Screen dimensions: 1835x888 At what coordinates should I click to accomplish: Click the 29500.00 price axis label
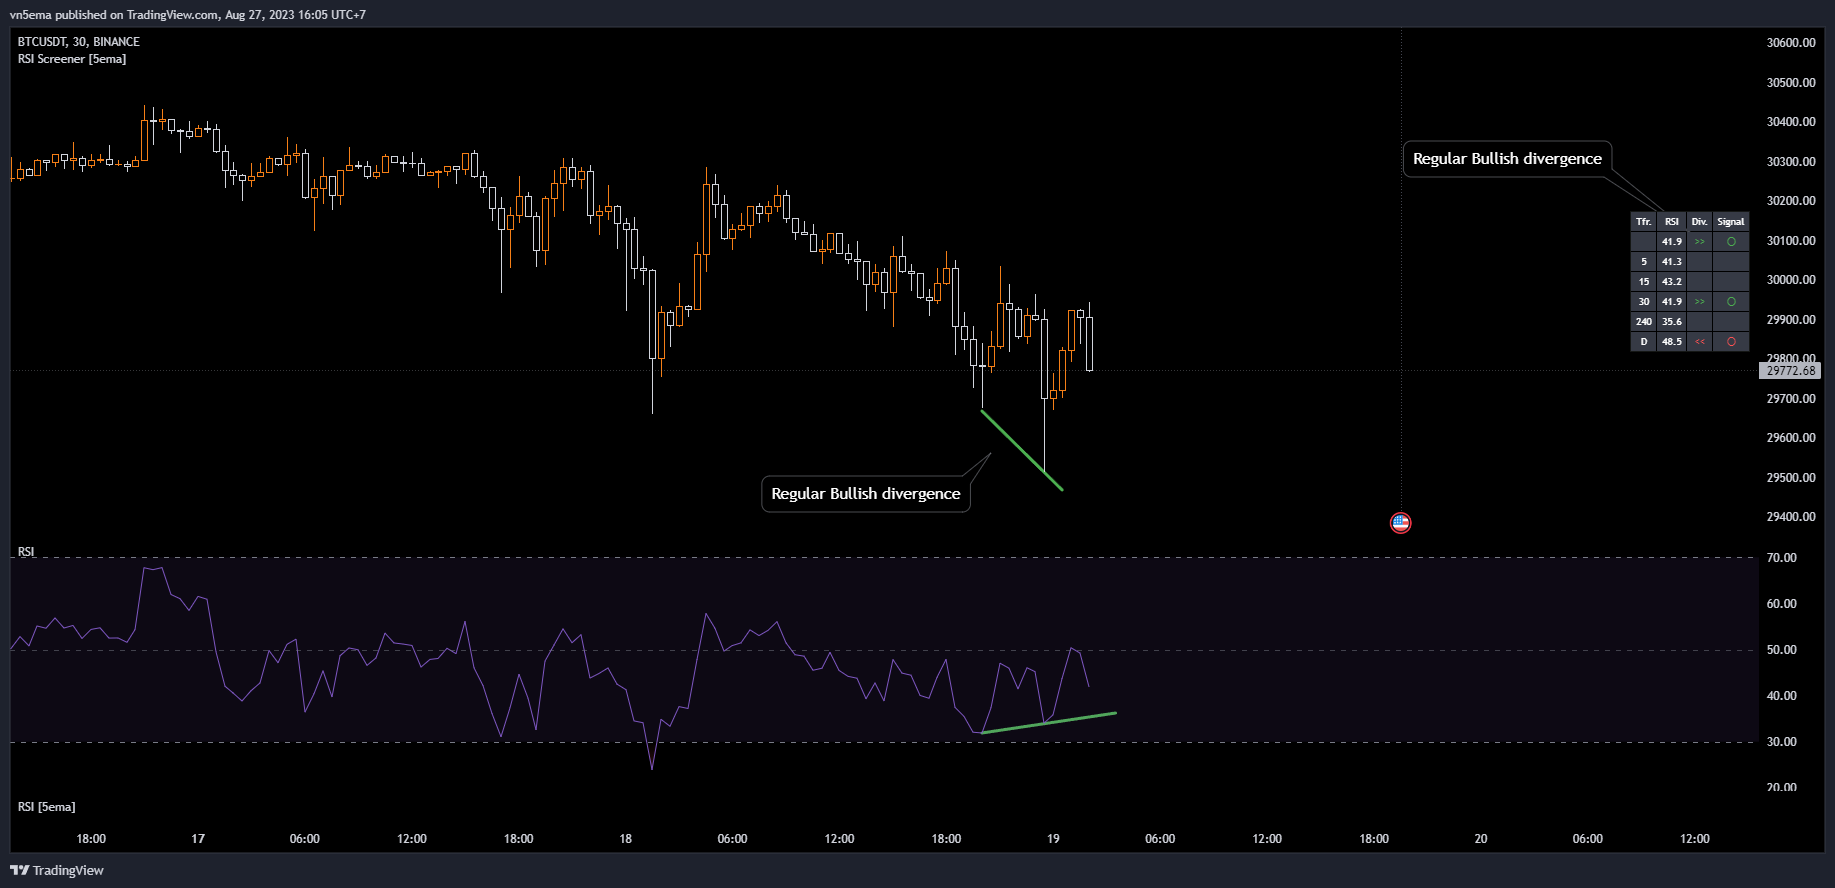tap(1791, 478)
